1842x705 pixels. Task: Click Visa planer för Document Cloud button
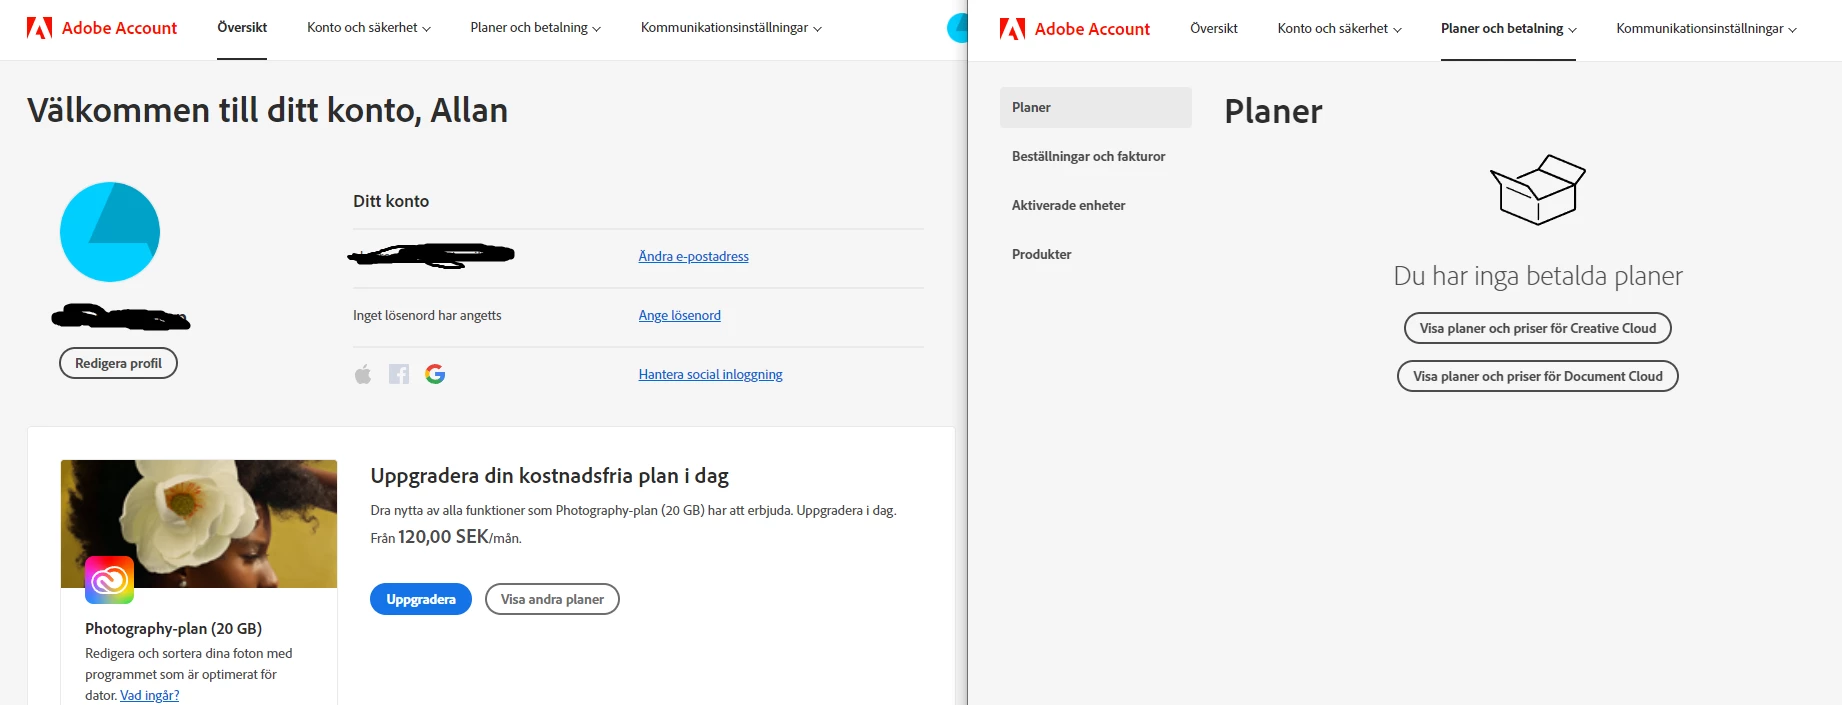[x=1538, y=376]
